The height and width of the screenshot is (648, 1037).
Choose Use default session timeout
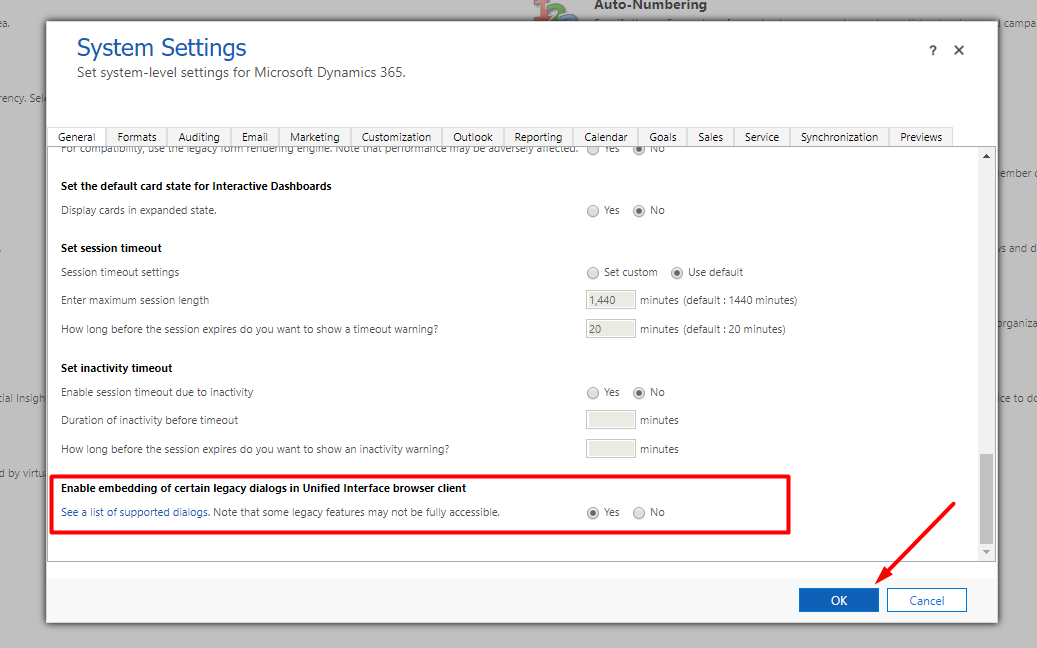pos(677,272)
